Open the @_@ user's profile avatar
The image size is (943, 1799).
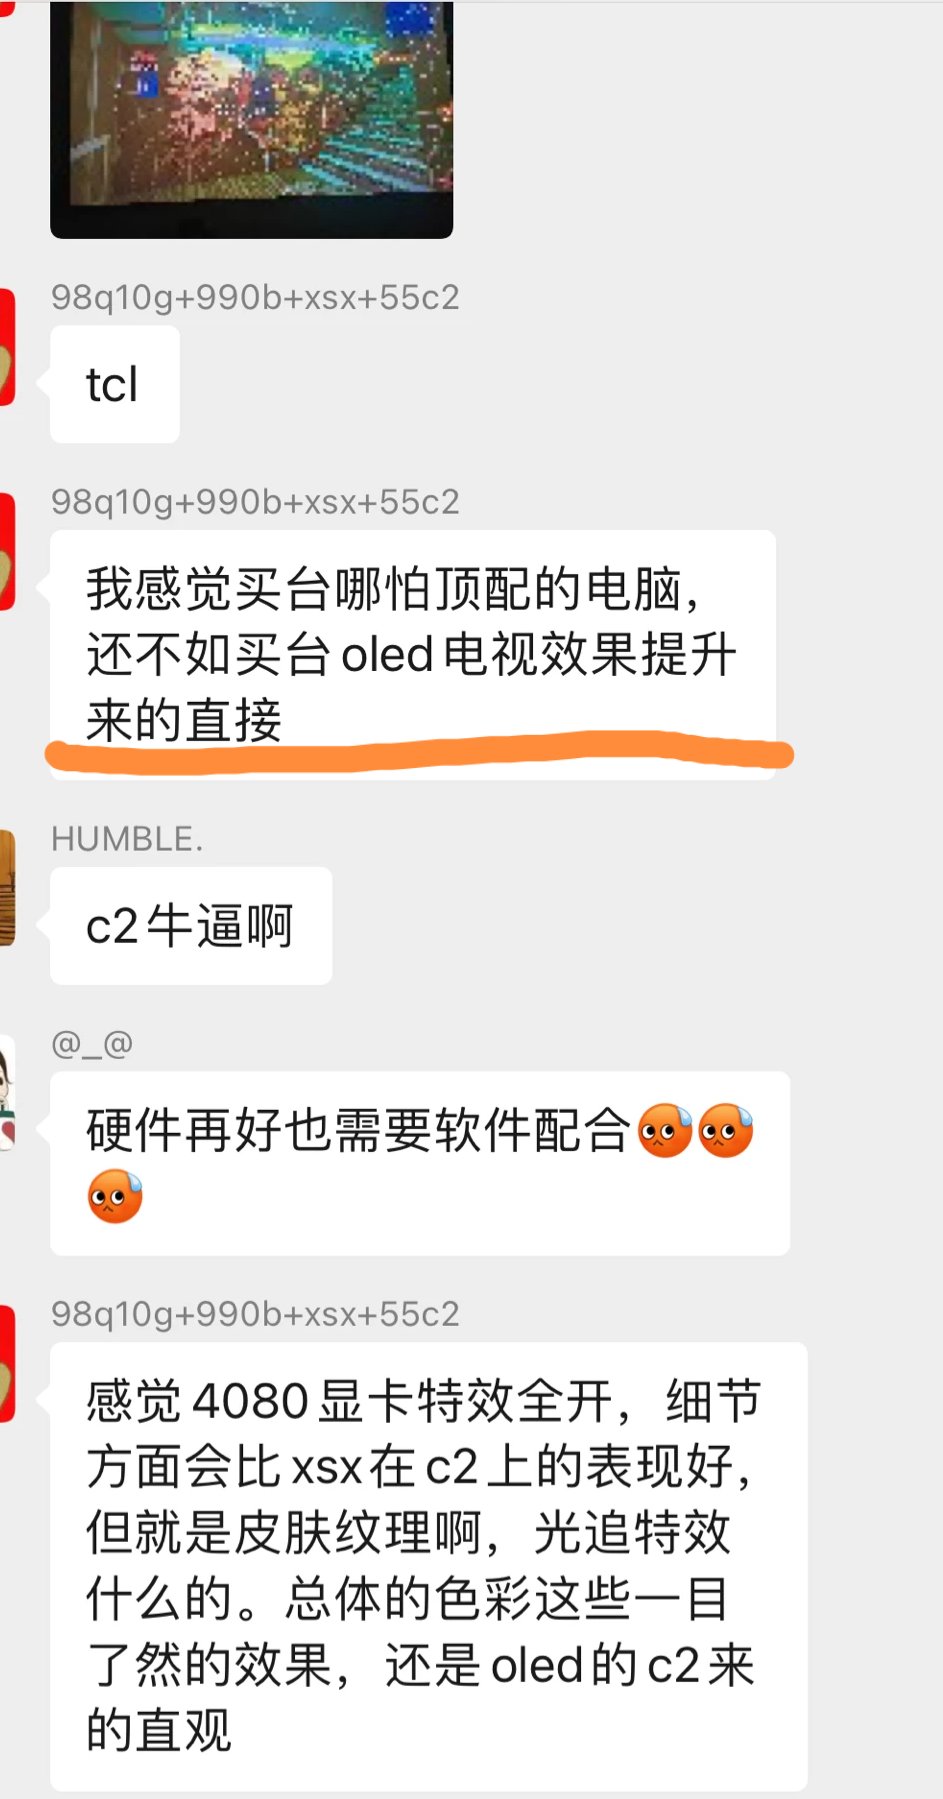[7, 1093]
